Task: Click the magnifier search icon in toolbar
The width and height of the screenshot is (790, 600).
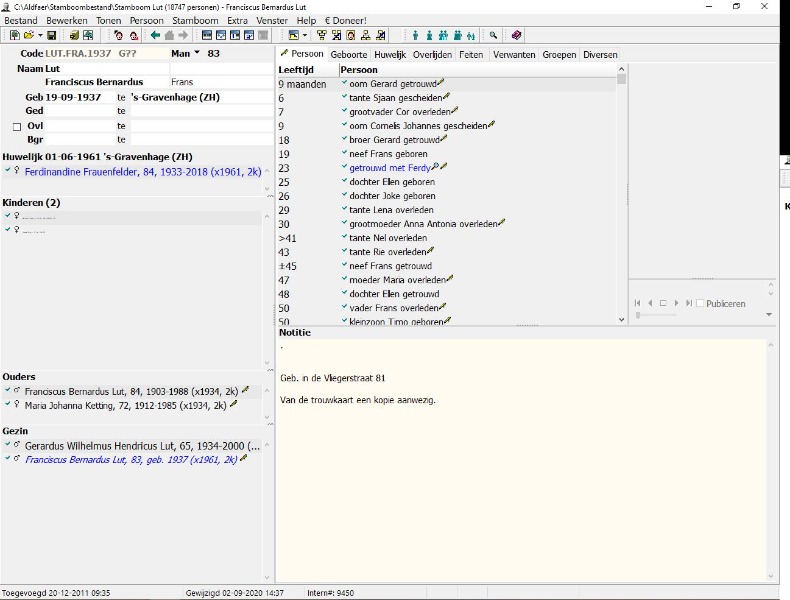Action: click(493, 35)
